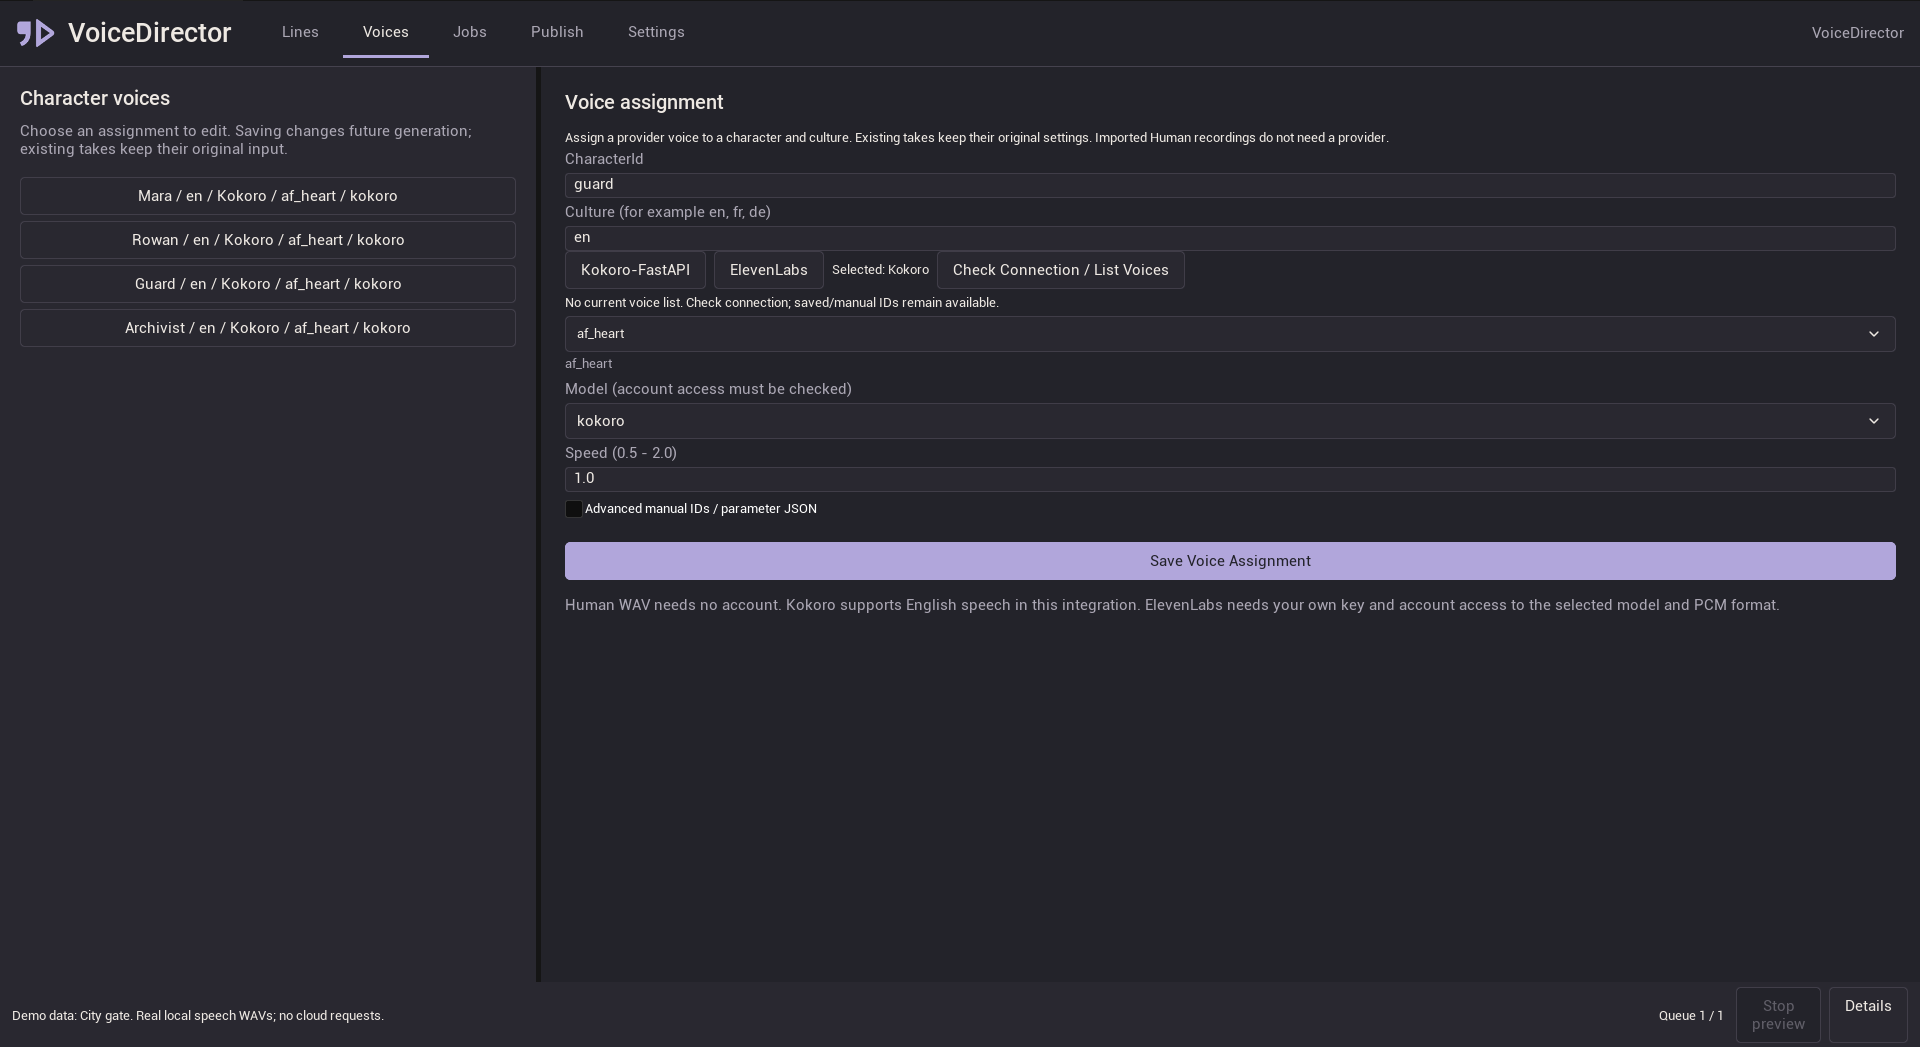1920x1047 pixels.
Task: Expand the af_heart voice dropdown
Action: [x=1230, y=334]
